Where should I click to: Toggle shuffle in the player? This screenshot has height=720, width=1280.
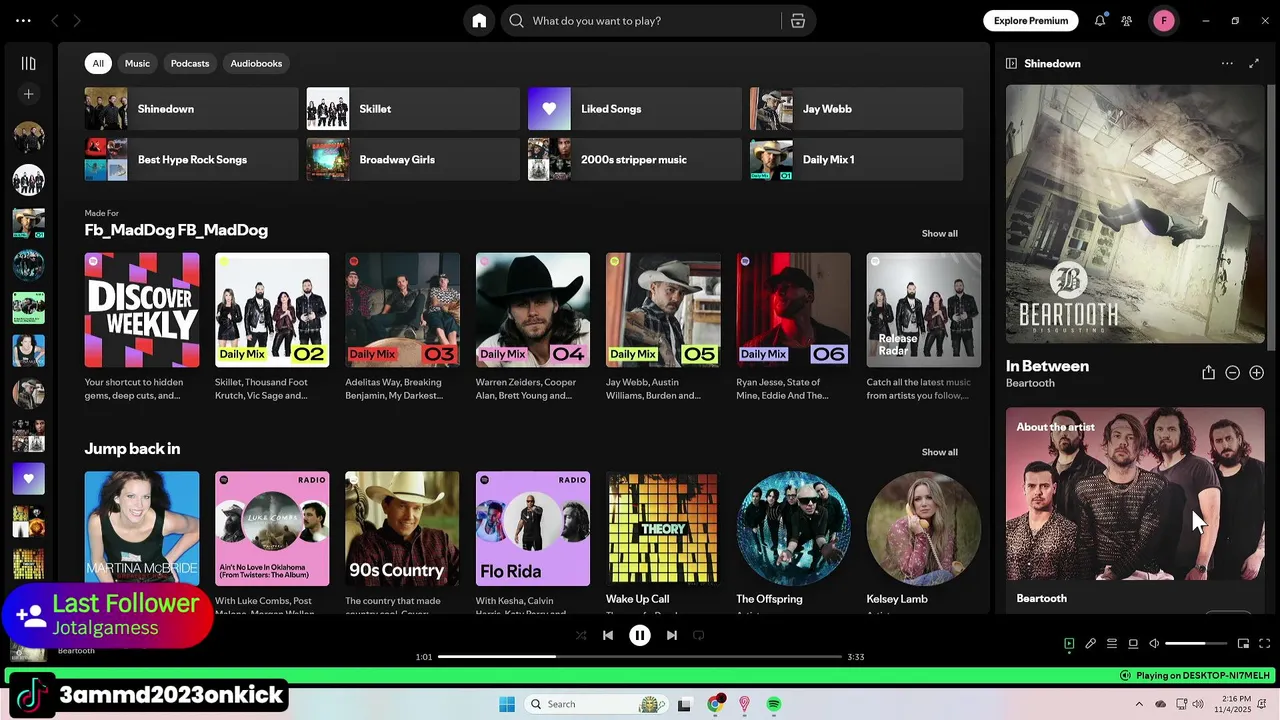click(581, 635)
